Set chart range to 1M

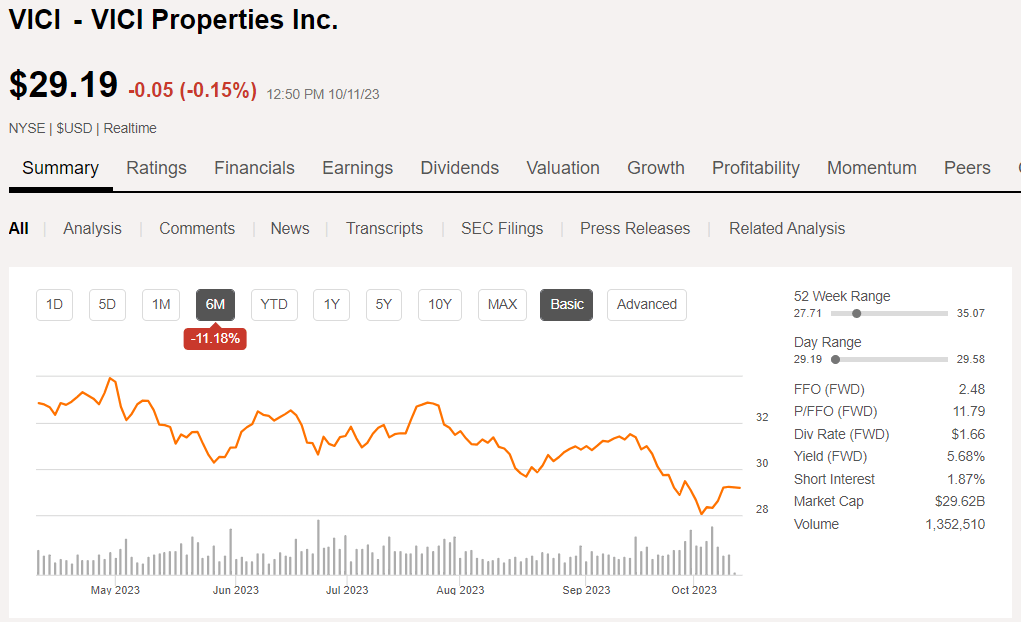tap(161, 304)
